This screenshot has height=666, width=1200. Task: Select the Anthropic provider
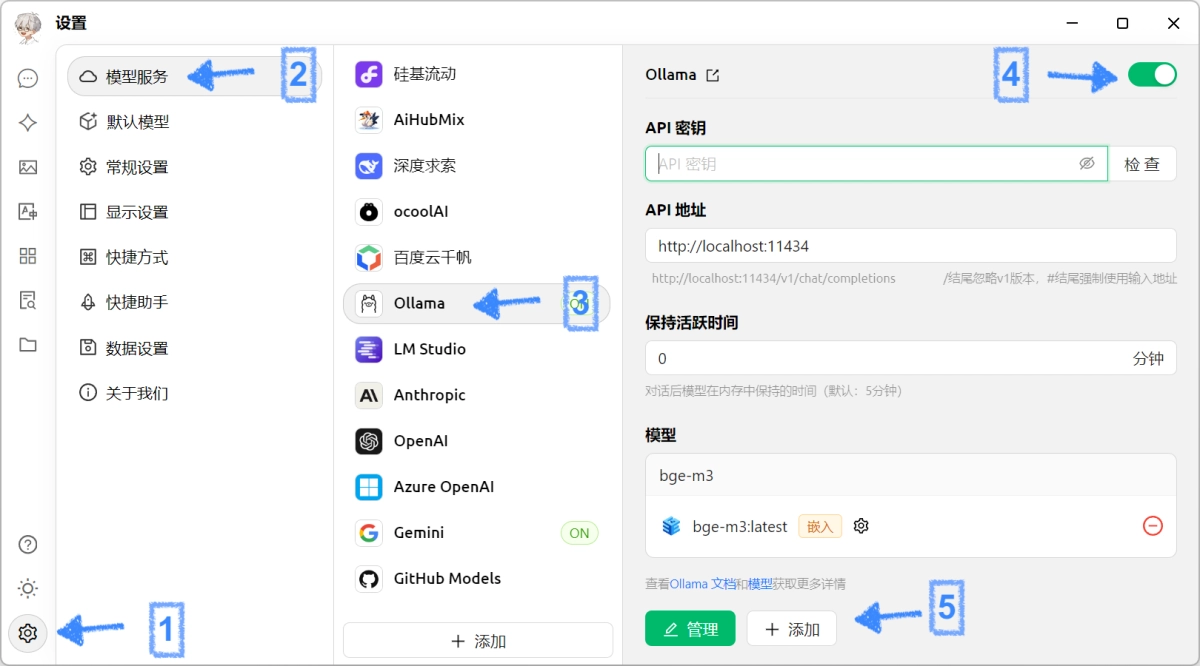point(477,395)
